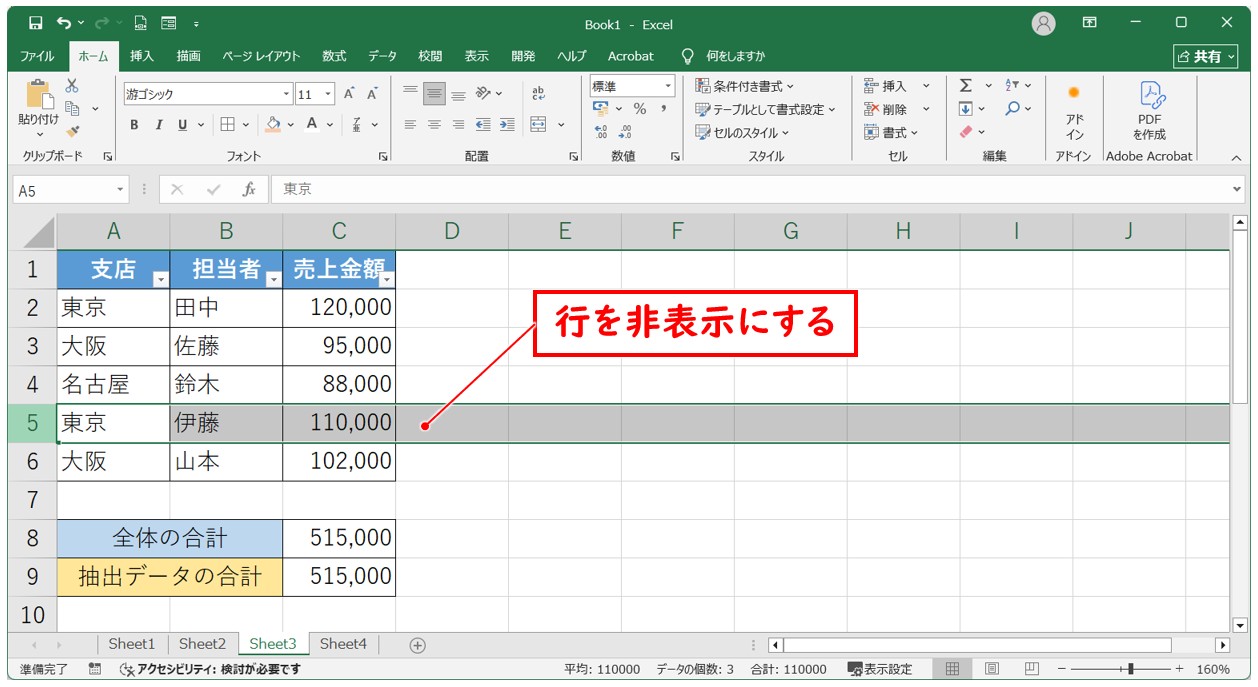Click the Wrap Text icon
This screenshot has width=1258, height=687.
click(539, 93)
